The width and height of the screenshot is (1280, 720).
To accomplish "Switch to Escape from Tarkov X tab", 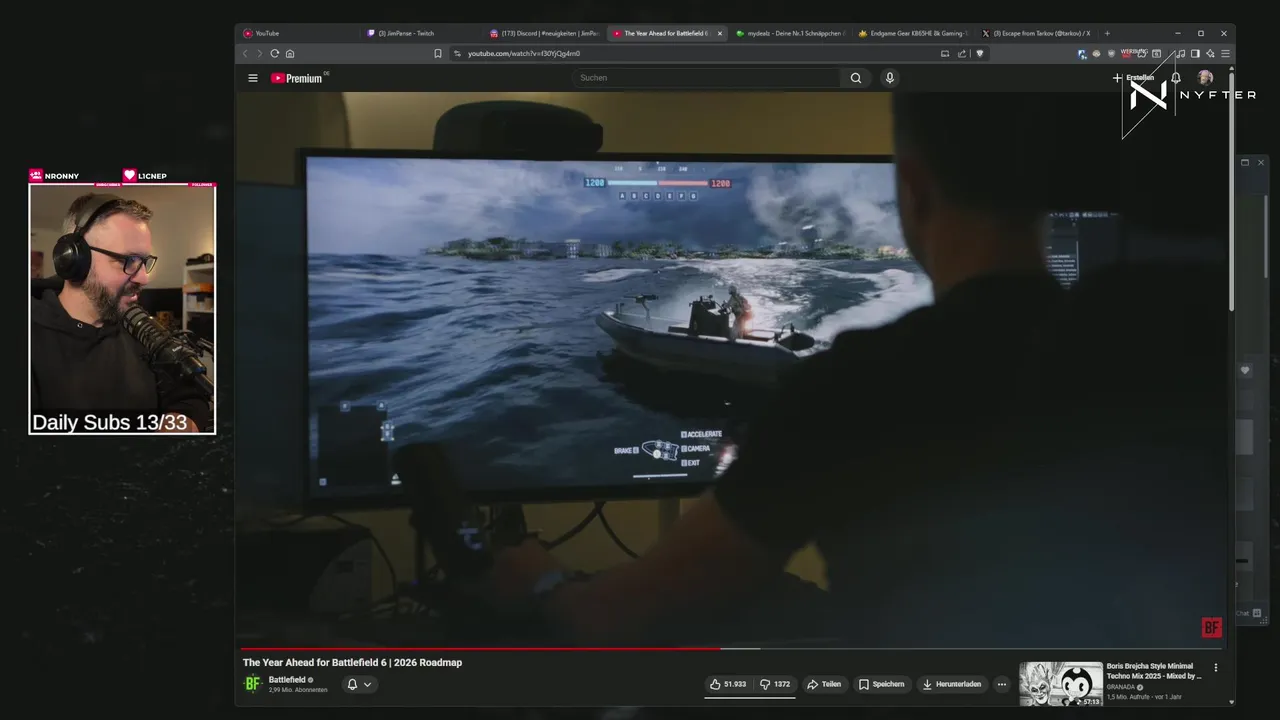I will tap(1036, 33).
